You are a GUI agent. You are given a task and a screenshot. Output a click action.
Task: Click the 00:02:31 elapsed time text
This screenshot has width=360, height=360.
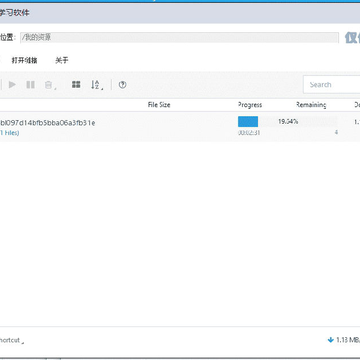(x=249, y=133)
